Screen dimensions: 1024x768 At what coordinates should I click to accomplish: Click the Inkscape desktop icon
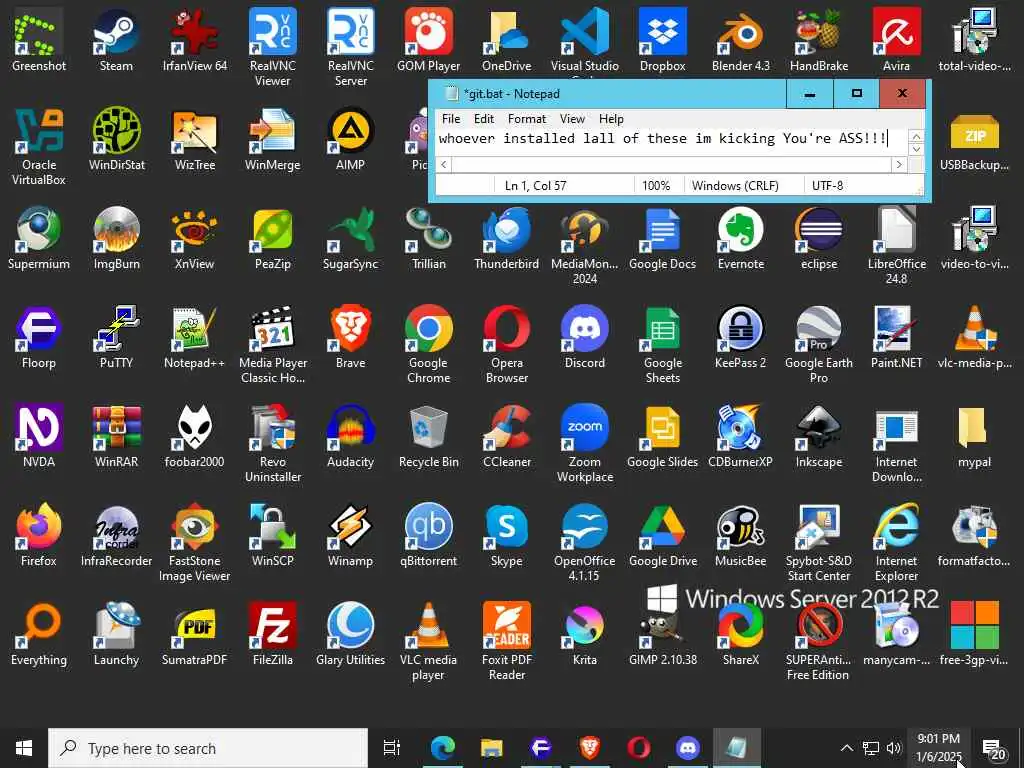(x=818, y=436)
